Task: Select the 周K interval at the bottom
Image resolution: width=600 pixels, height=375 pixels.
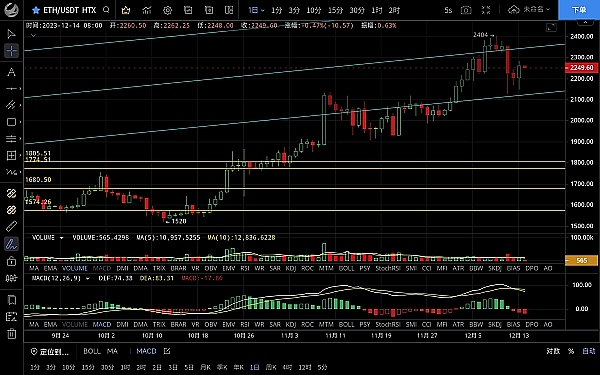Action: click(x=271, y=367)
